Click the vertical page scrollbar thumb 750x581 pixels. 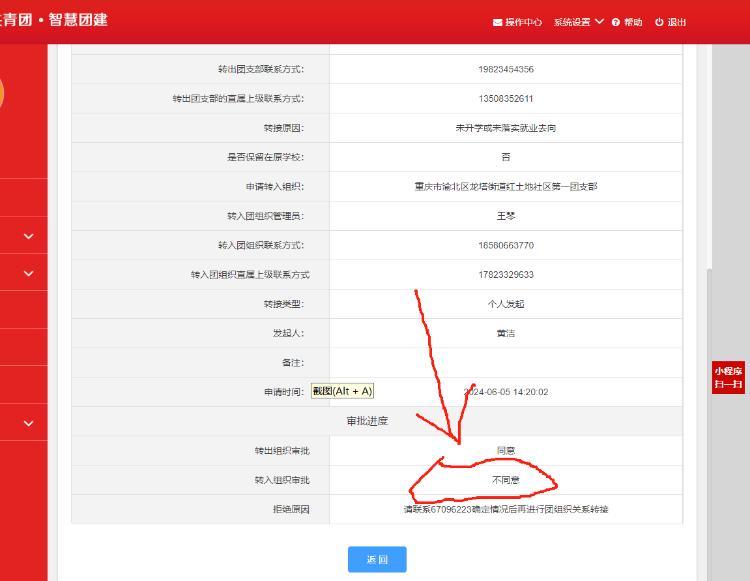pyautogui.click(x=709, y=423)
